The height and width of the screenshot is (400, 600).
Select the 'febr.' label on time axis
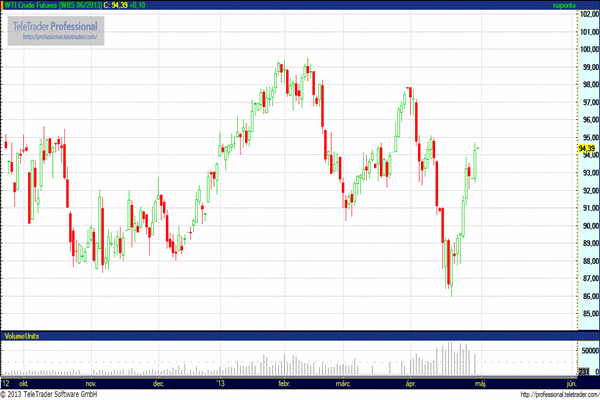pos(285,382)
